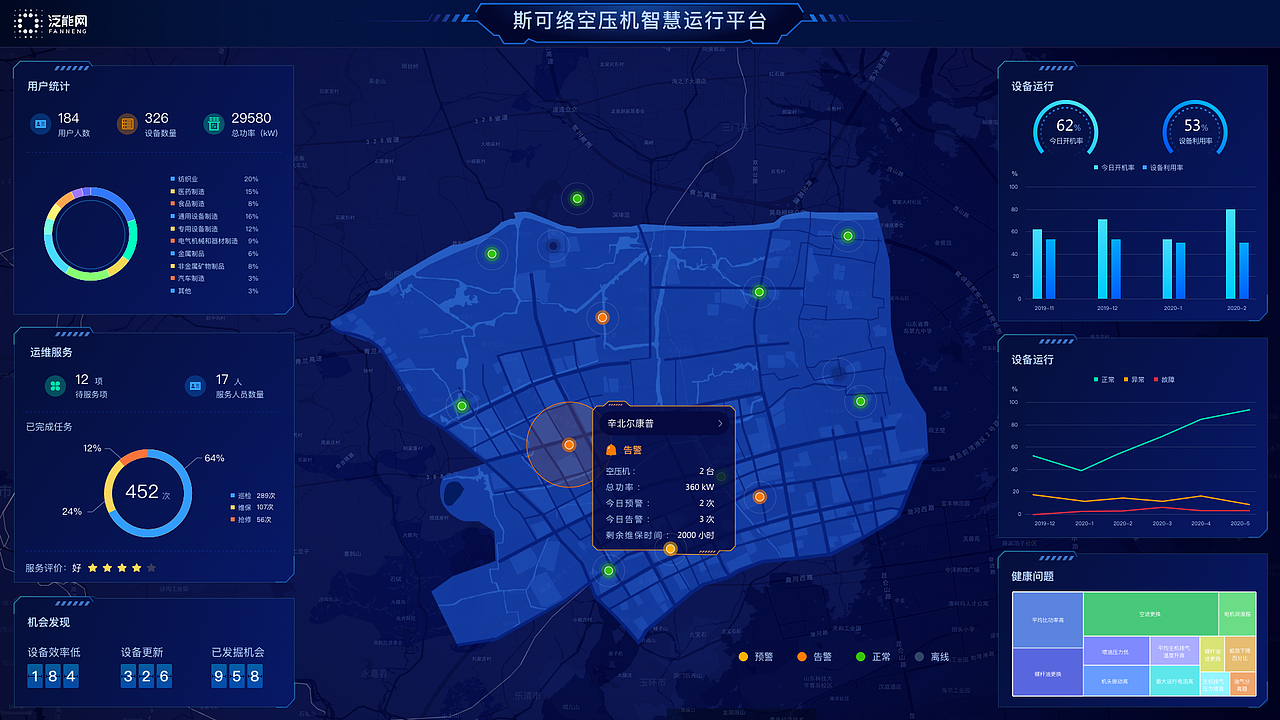Click the 总功率 360 kW popup row
This screenshot has height=720, width=1280.
(660, 487)
